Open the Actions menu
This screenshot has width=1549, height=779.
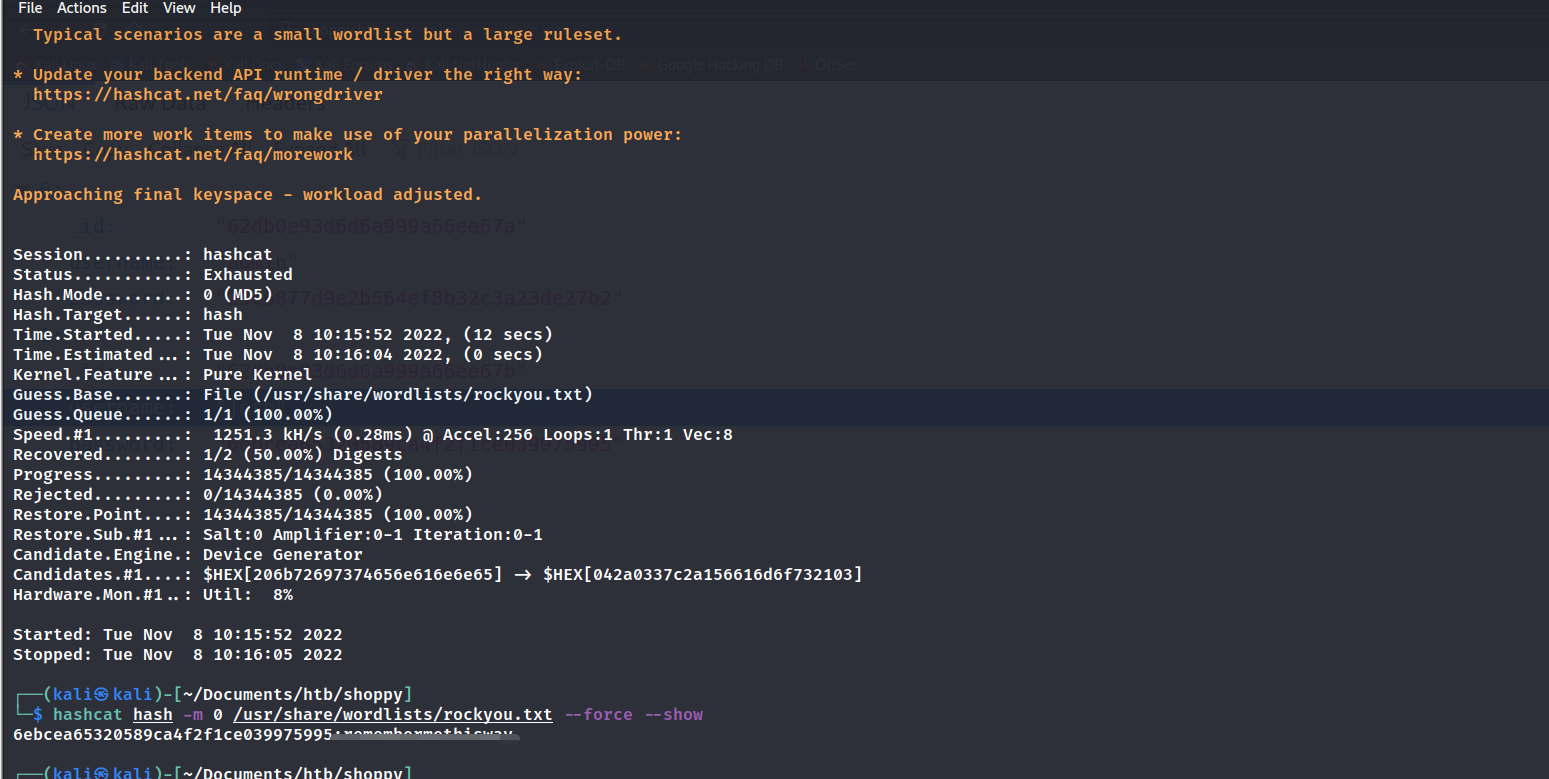tap(82, 8)
